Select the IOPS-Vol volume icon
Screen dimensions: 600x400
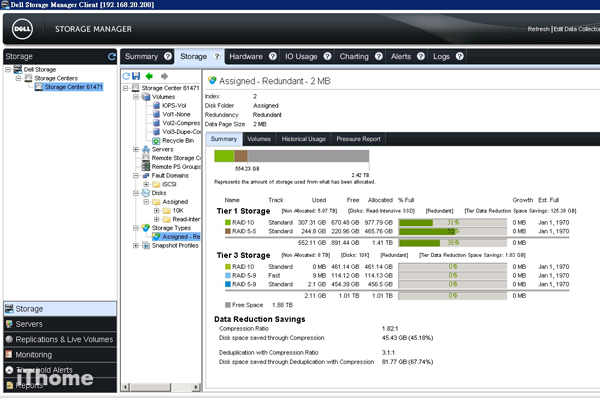(x=156, y=105)
